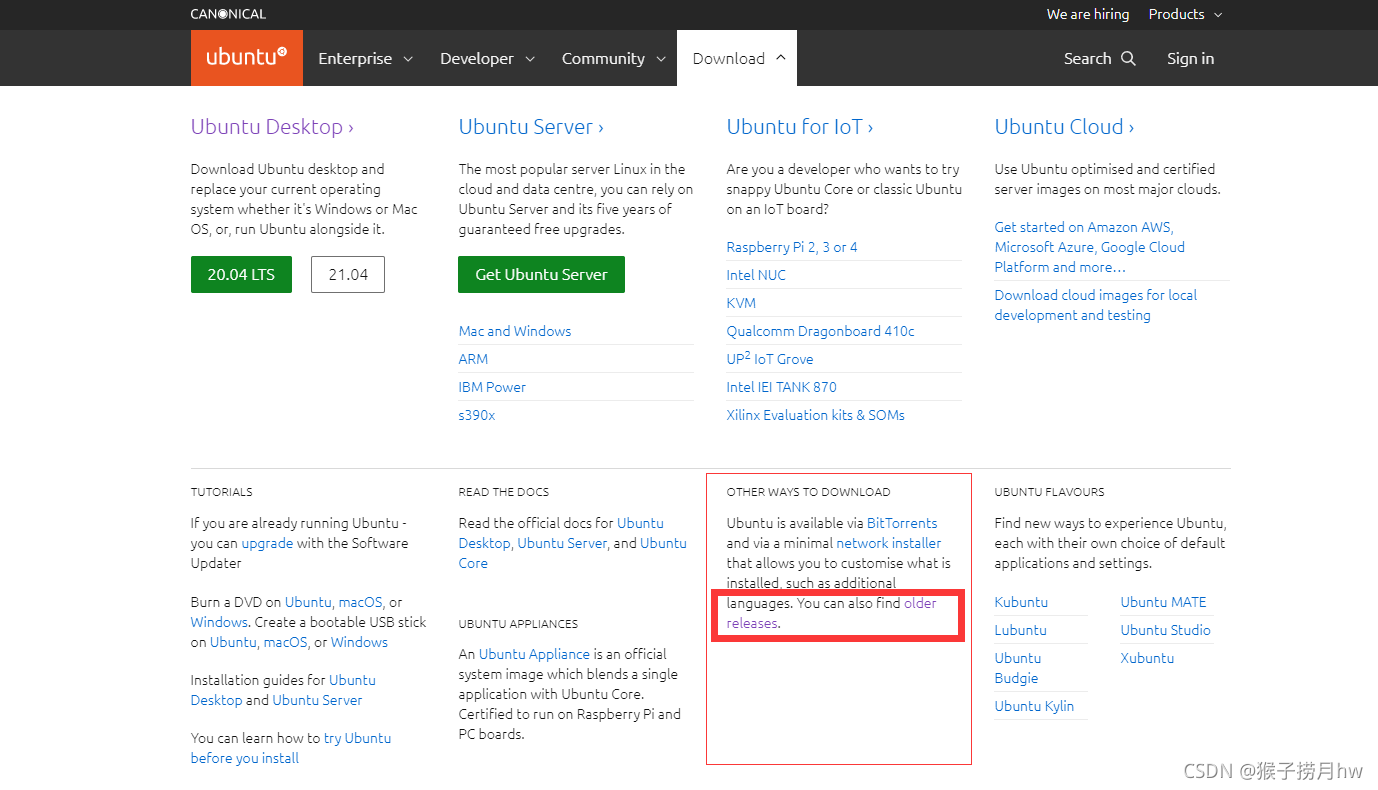Click the Canonical logo in top bar

[228, 14]
